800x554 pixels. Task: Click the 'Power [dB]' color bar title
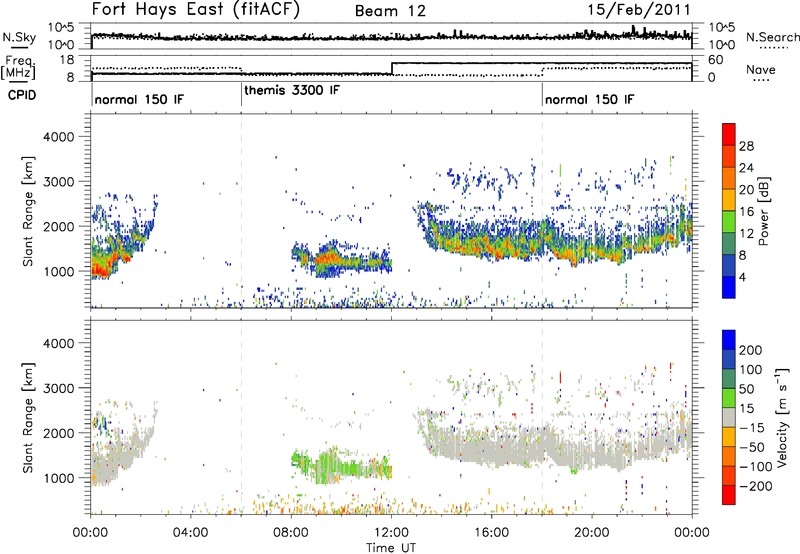[x=763, y=211]
